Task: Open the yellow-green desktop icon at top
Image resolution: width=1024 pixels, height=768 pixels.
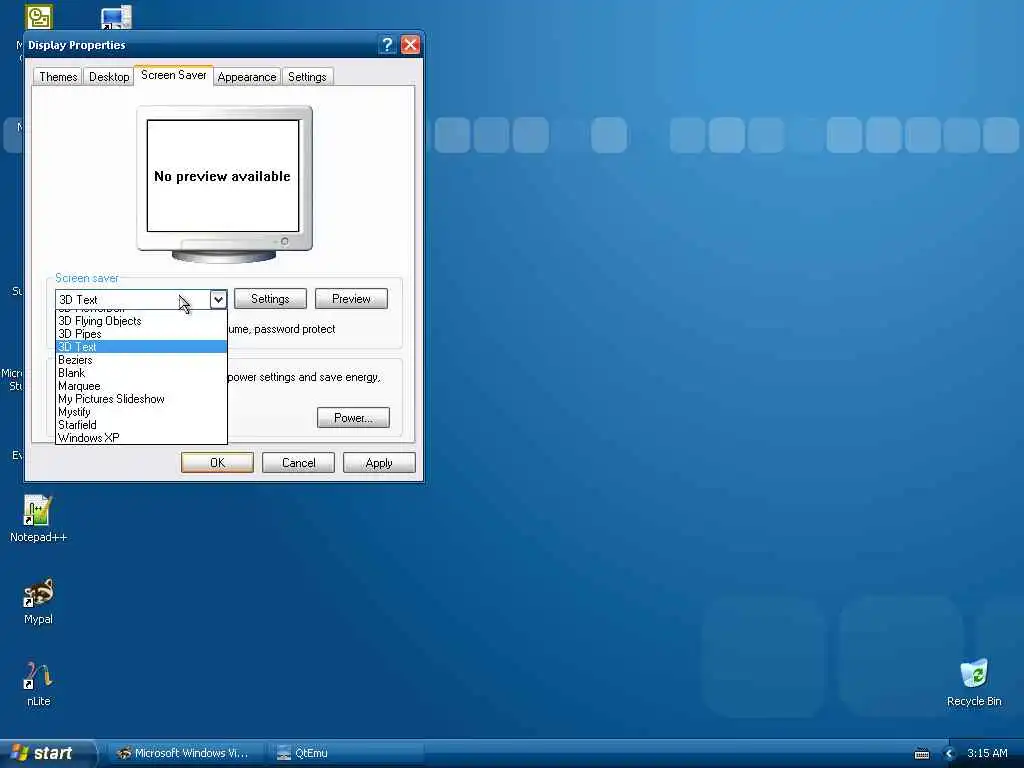Action: pyautogui.click(x=39, y=17)
